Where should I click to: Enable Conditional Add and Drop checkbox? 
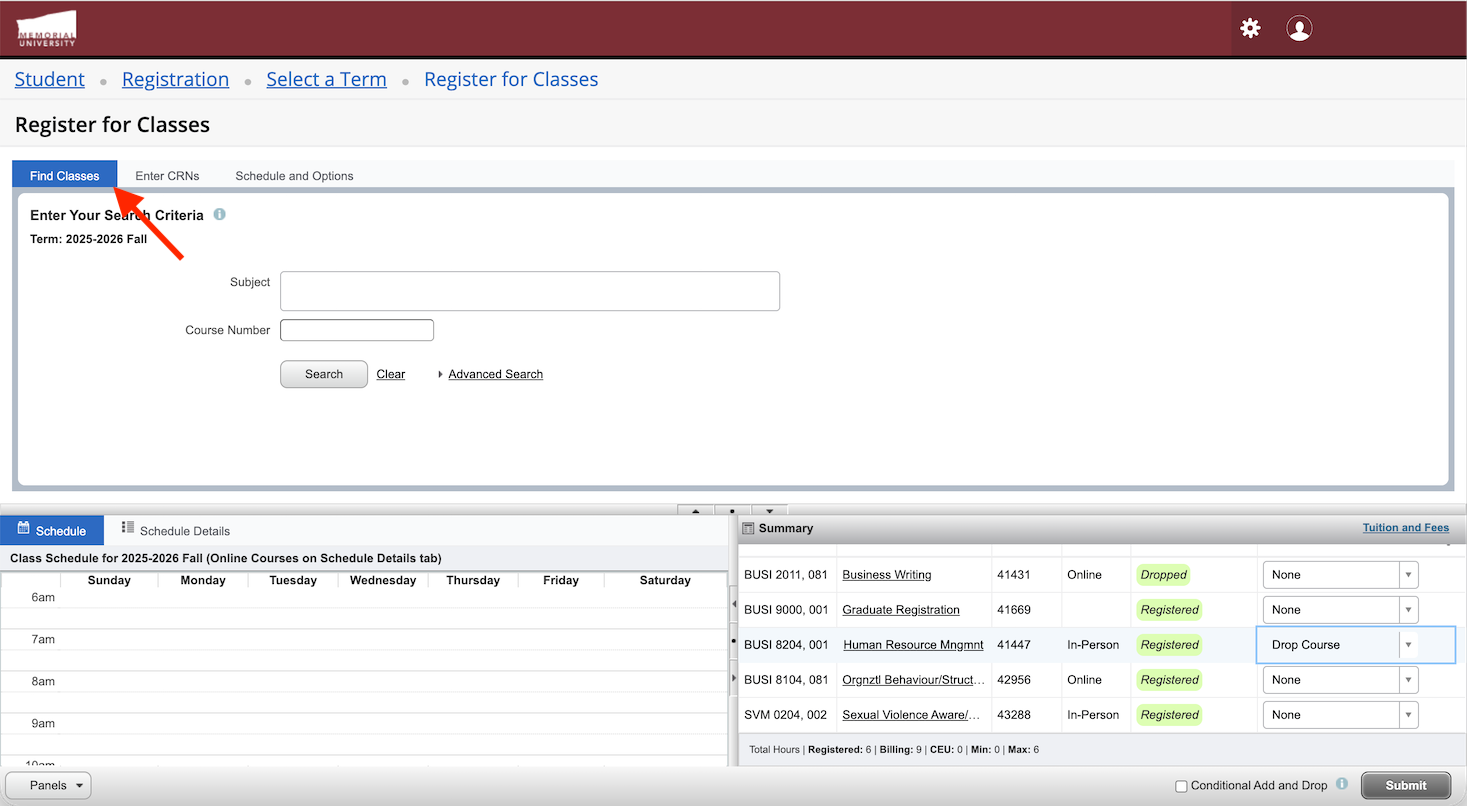pos(1181,786)
